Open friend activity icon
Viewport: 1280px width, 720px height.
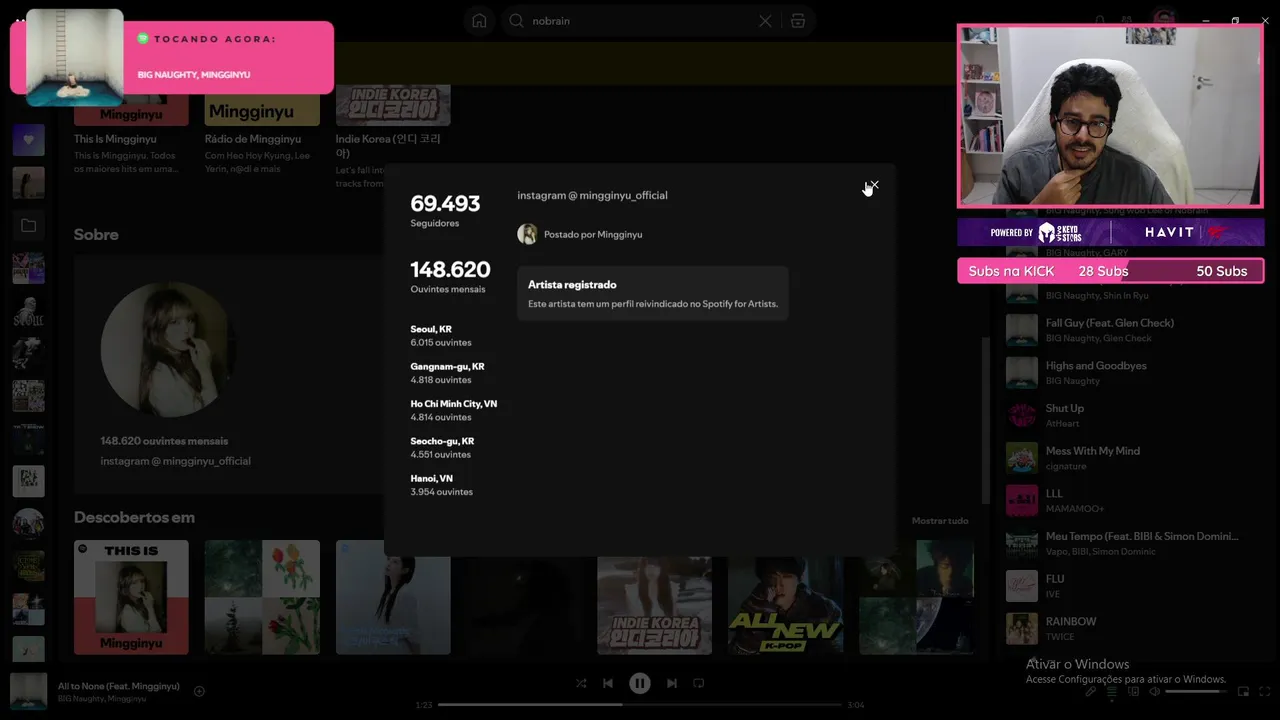pos(1127,20)
